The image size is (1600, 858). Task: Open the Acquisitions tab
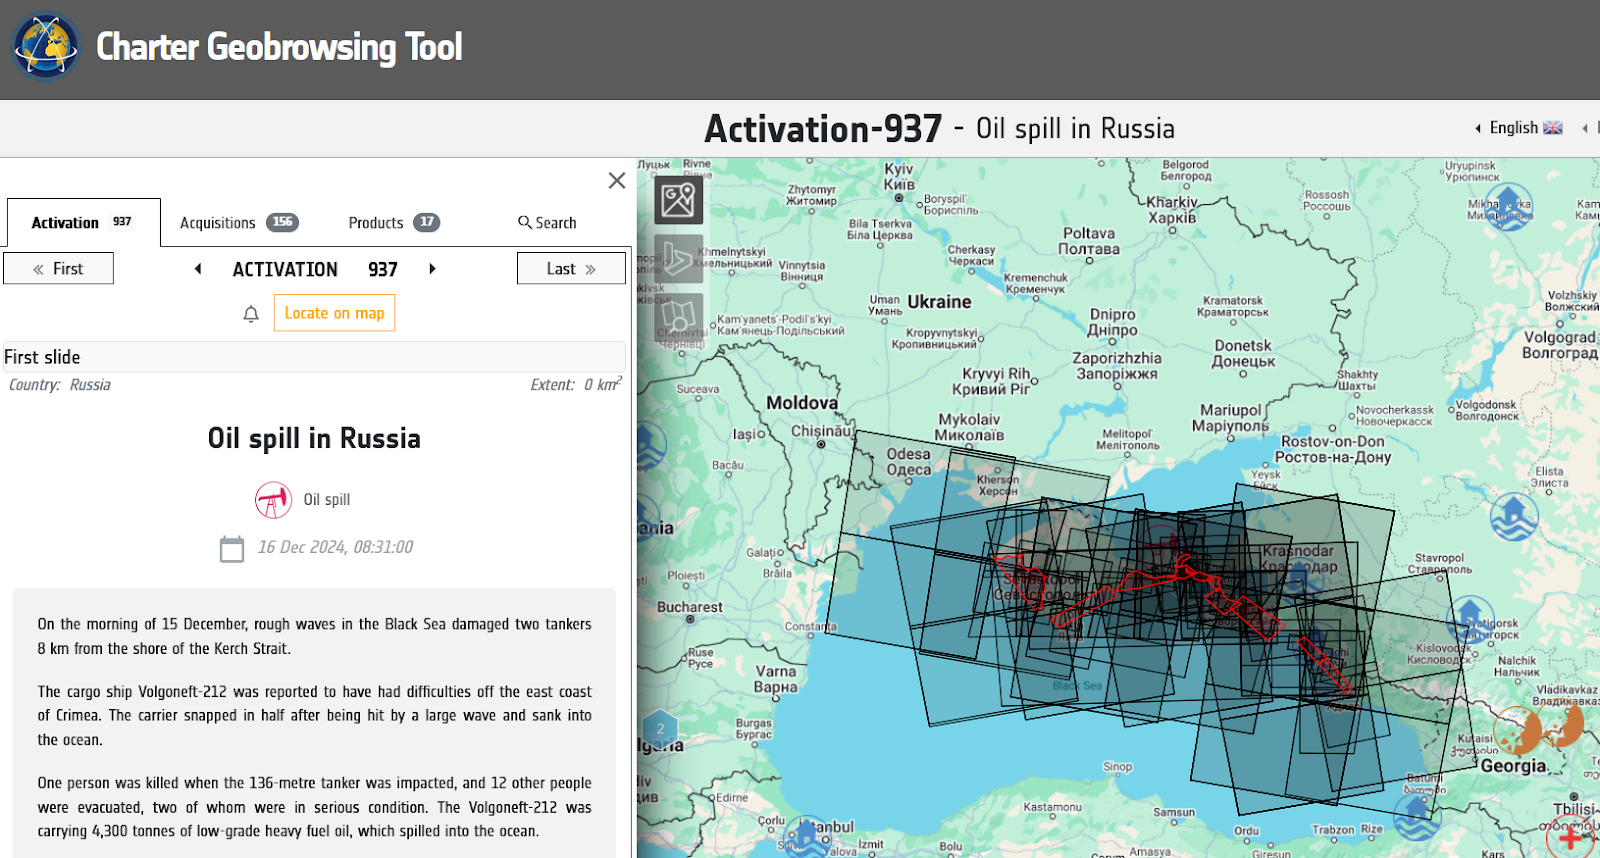point(238,223)
